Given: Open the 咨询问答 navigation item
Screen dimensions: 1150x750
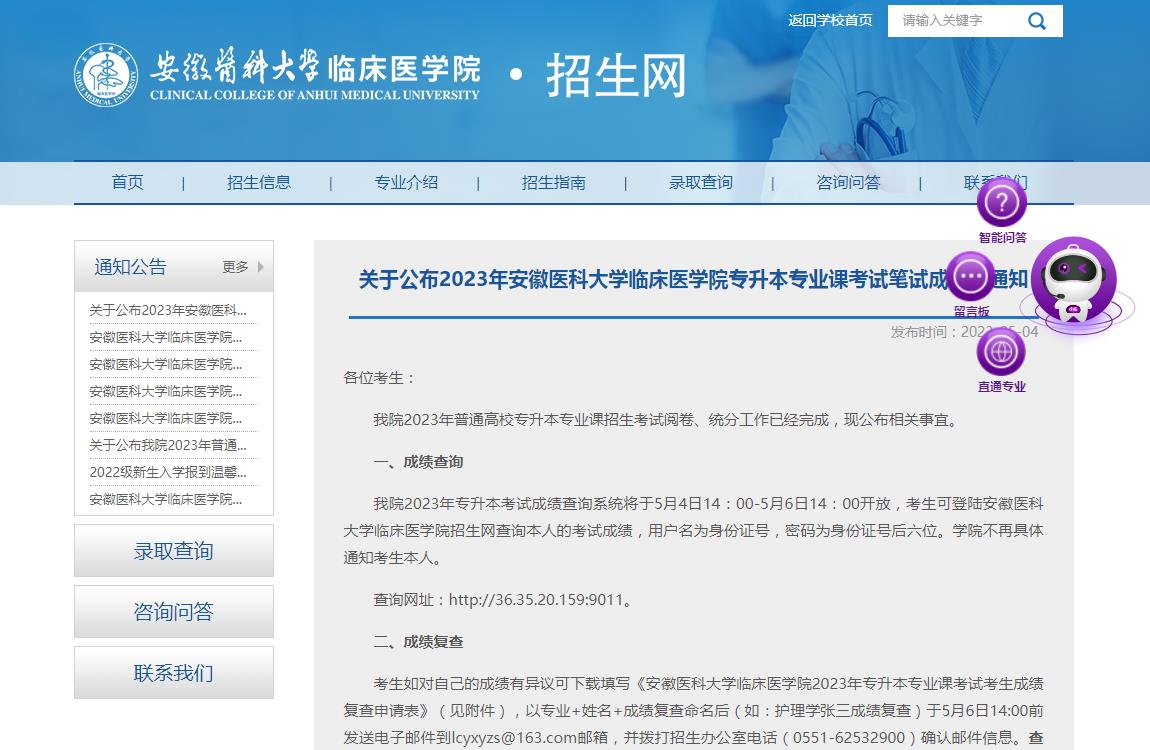Looking at the screenshot, I should coord(849,182).
